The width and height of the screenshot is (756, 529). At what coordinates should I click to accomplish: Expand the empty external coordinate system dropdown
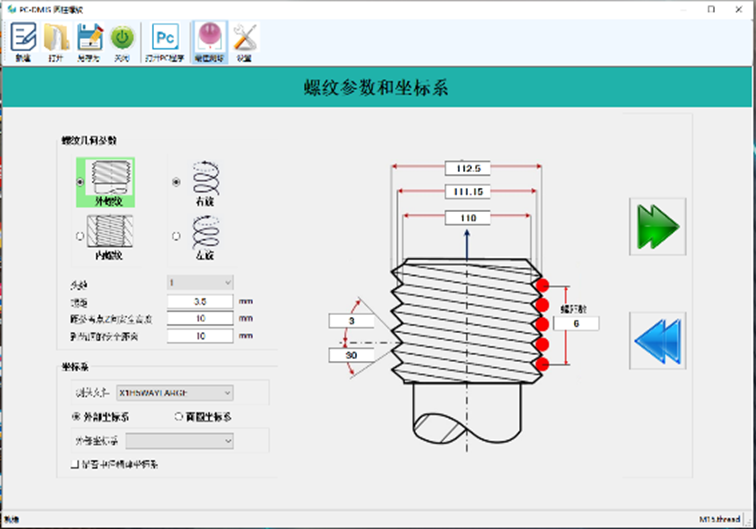coord(180,440)
